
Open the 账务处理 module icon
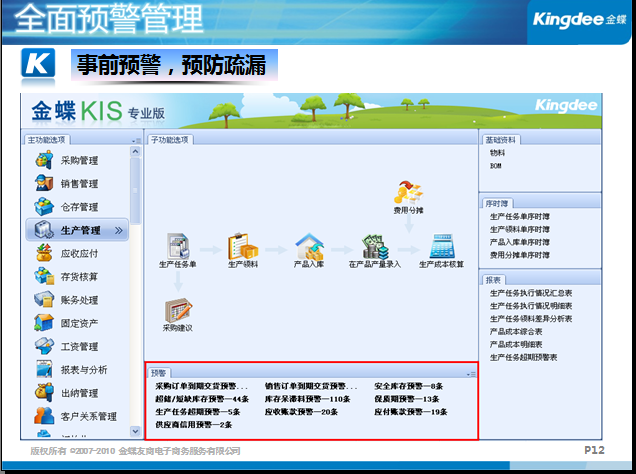click(44, 299)
